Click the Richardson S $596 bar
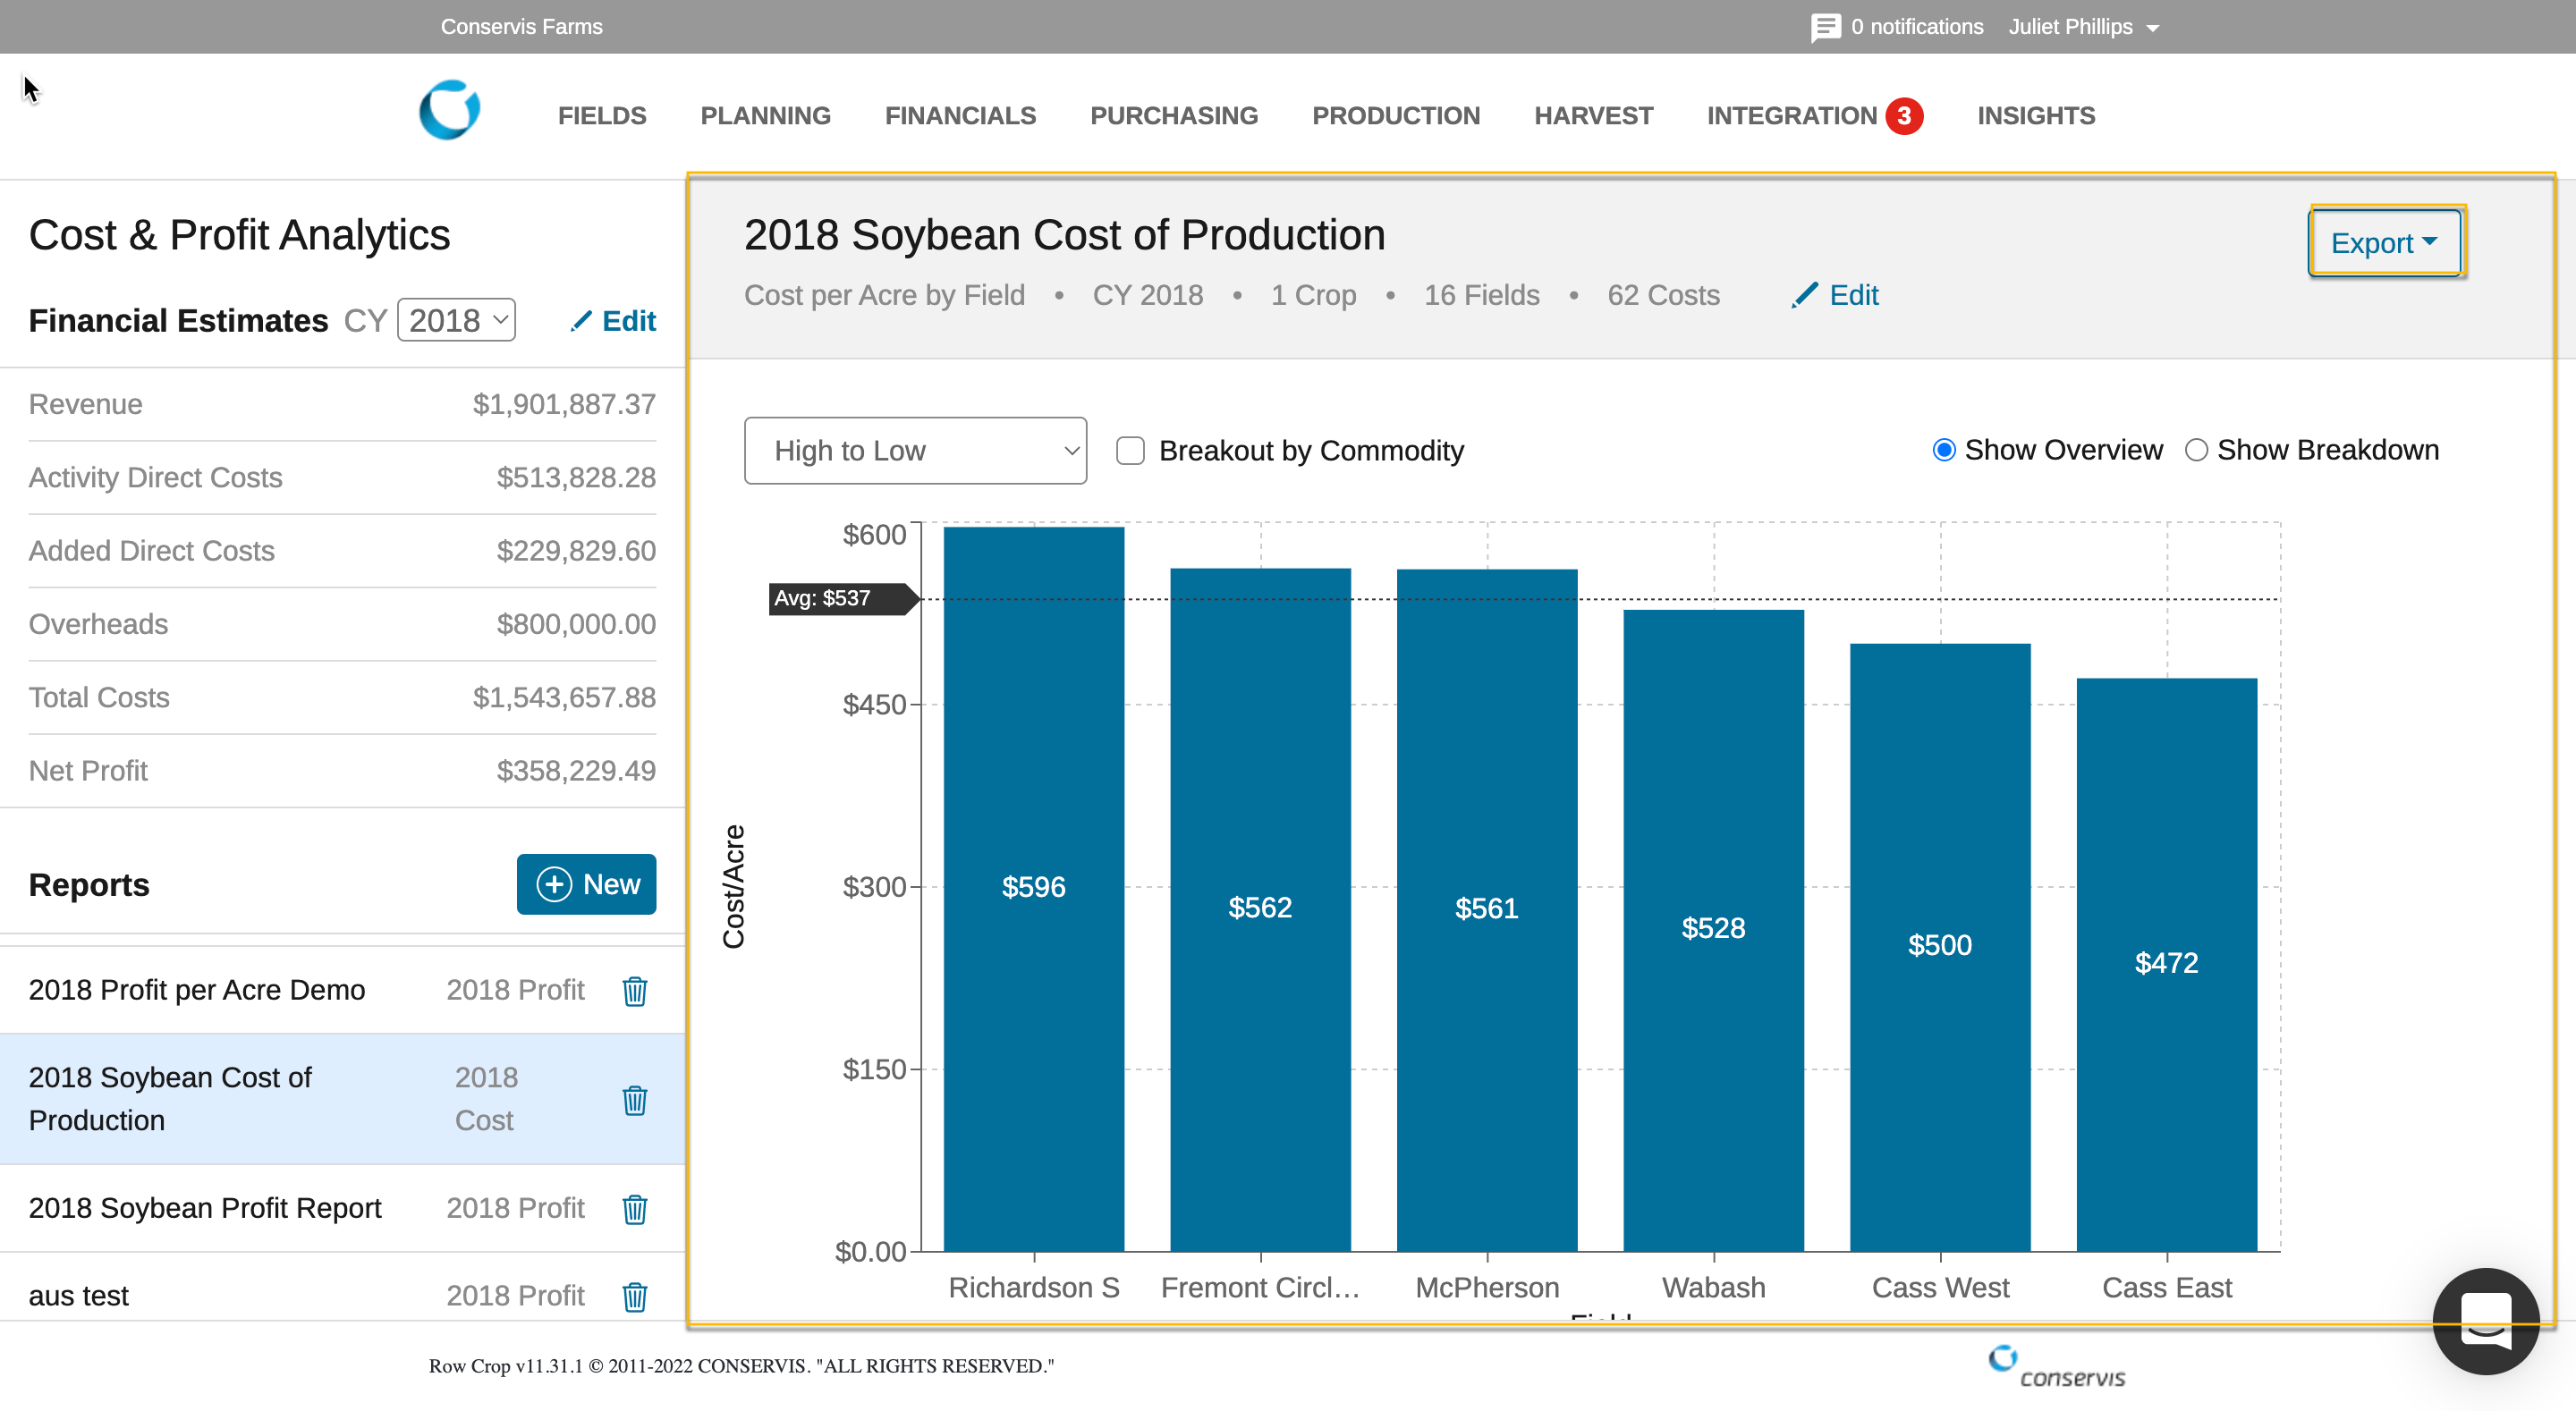Viewport: 2576px width, 1411px height. [x=1033, y=886]
